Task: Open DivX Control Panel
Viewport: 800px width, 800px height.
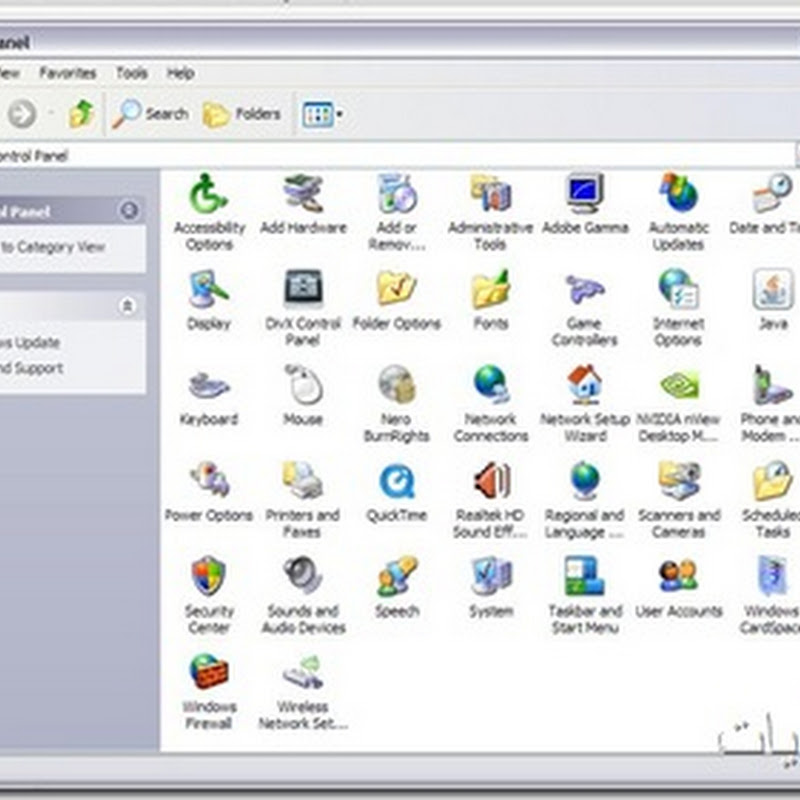Action: point(303,308)
